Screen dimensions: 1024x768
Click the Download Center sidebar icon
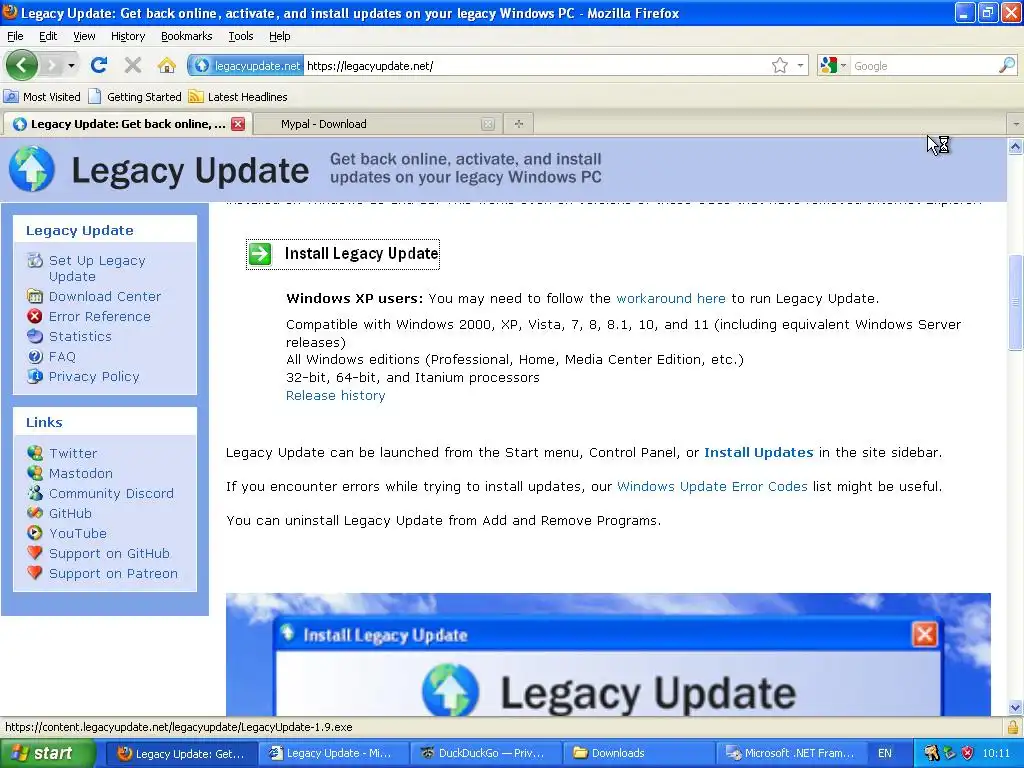(35, 296)
